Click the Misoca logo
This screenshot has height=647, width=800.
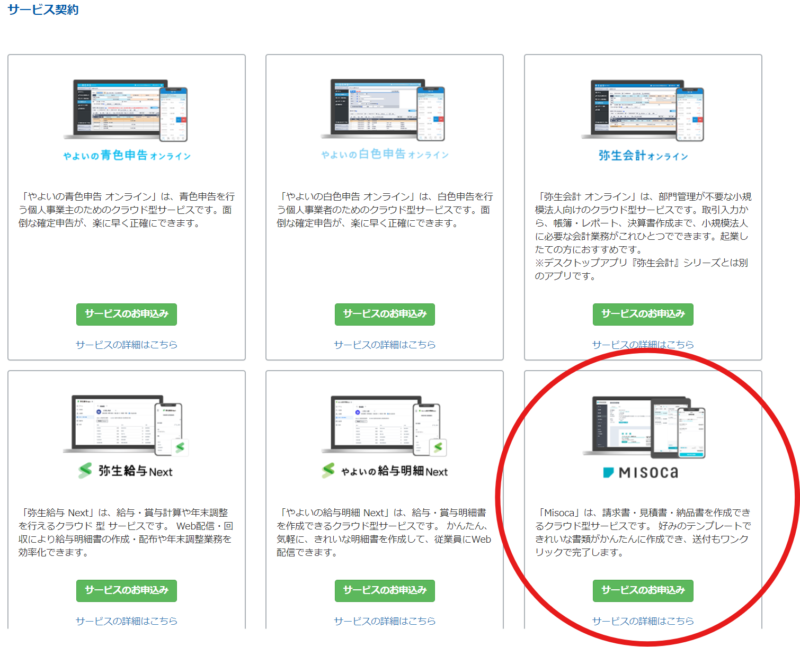click(x=642, y=470)
